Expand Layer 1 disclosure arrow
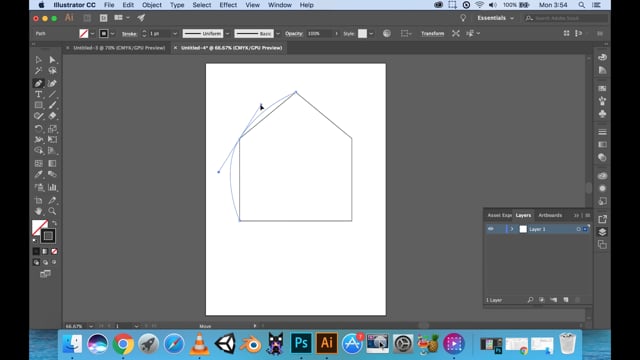Image resolution: width=640 pixels, height=360 pixels. click(512, 229)
